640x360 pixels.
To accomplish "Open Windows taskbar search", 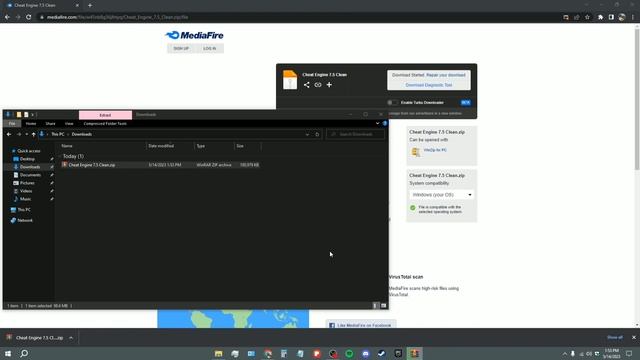I will click(24, 353).
